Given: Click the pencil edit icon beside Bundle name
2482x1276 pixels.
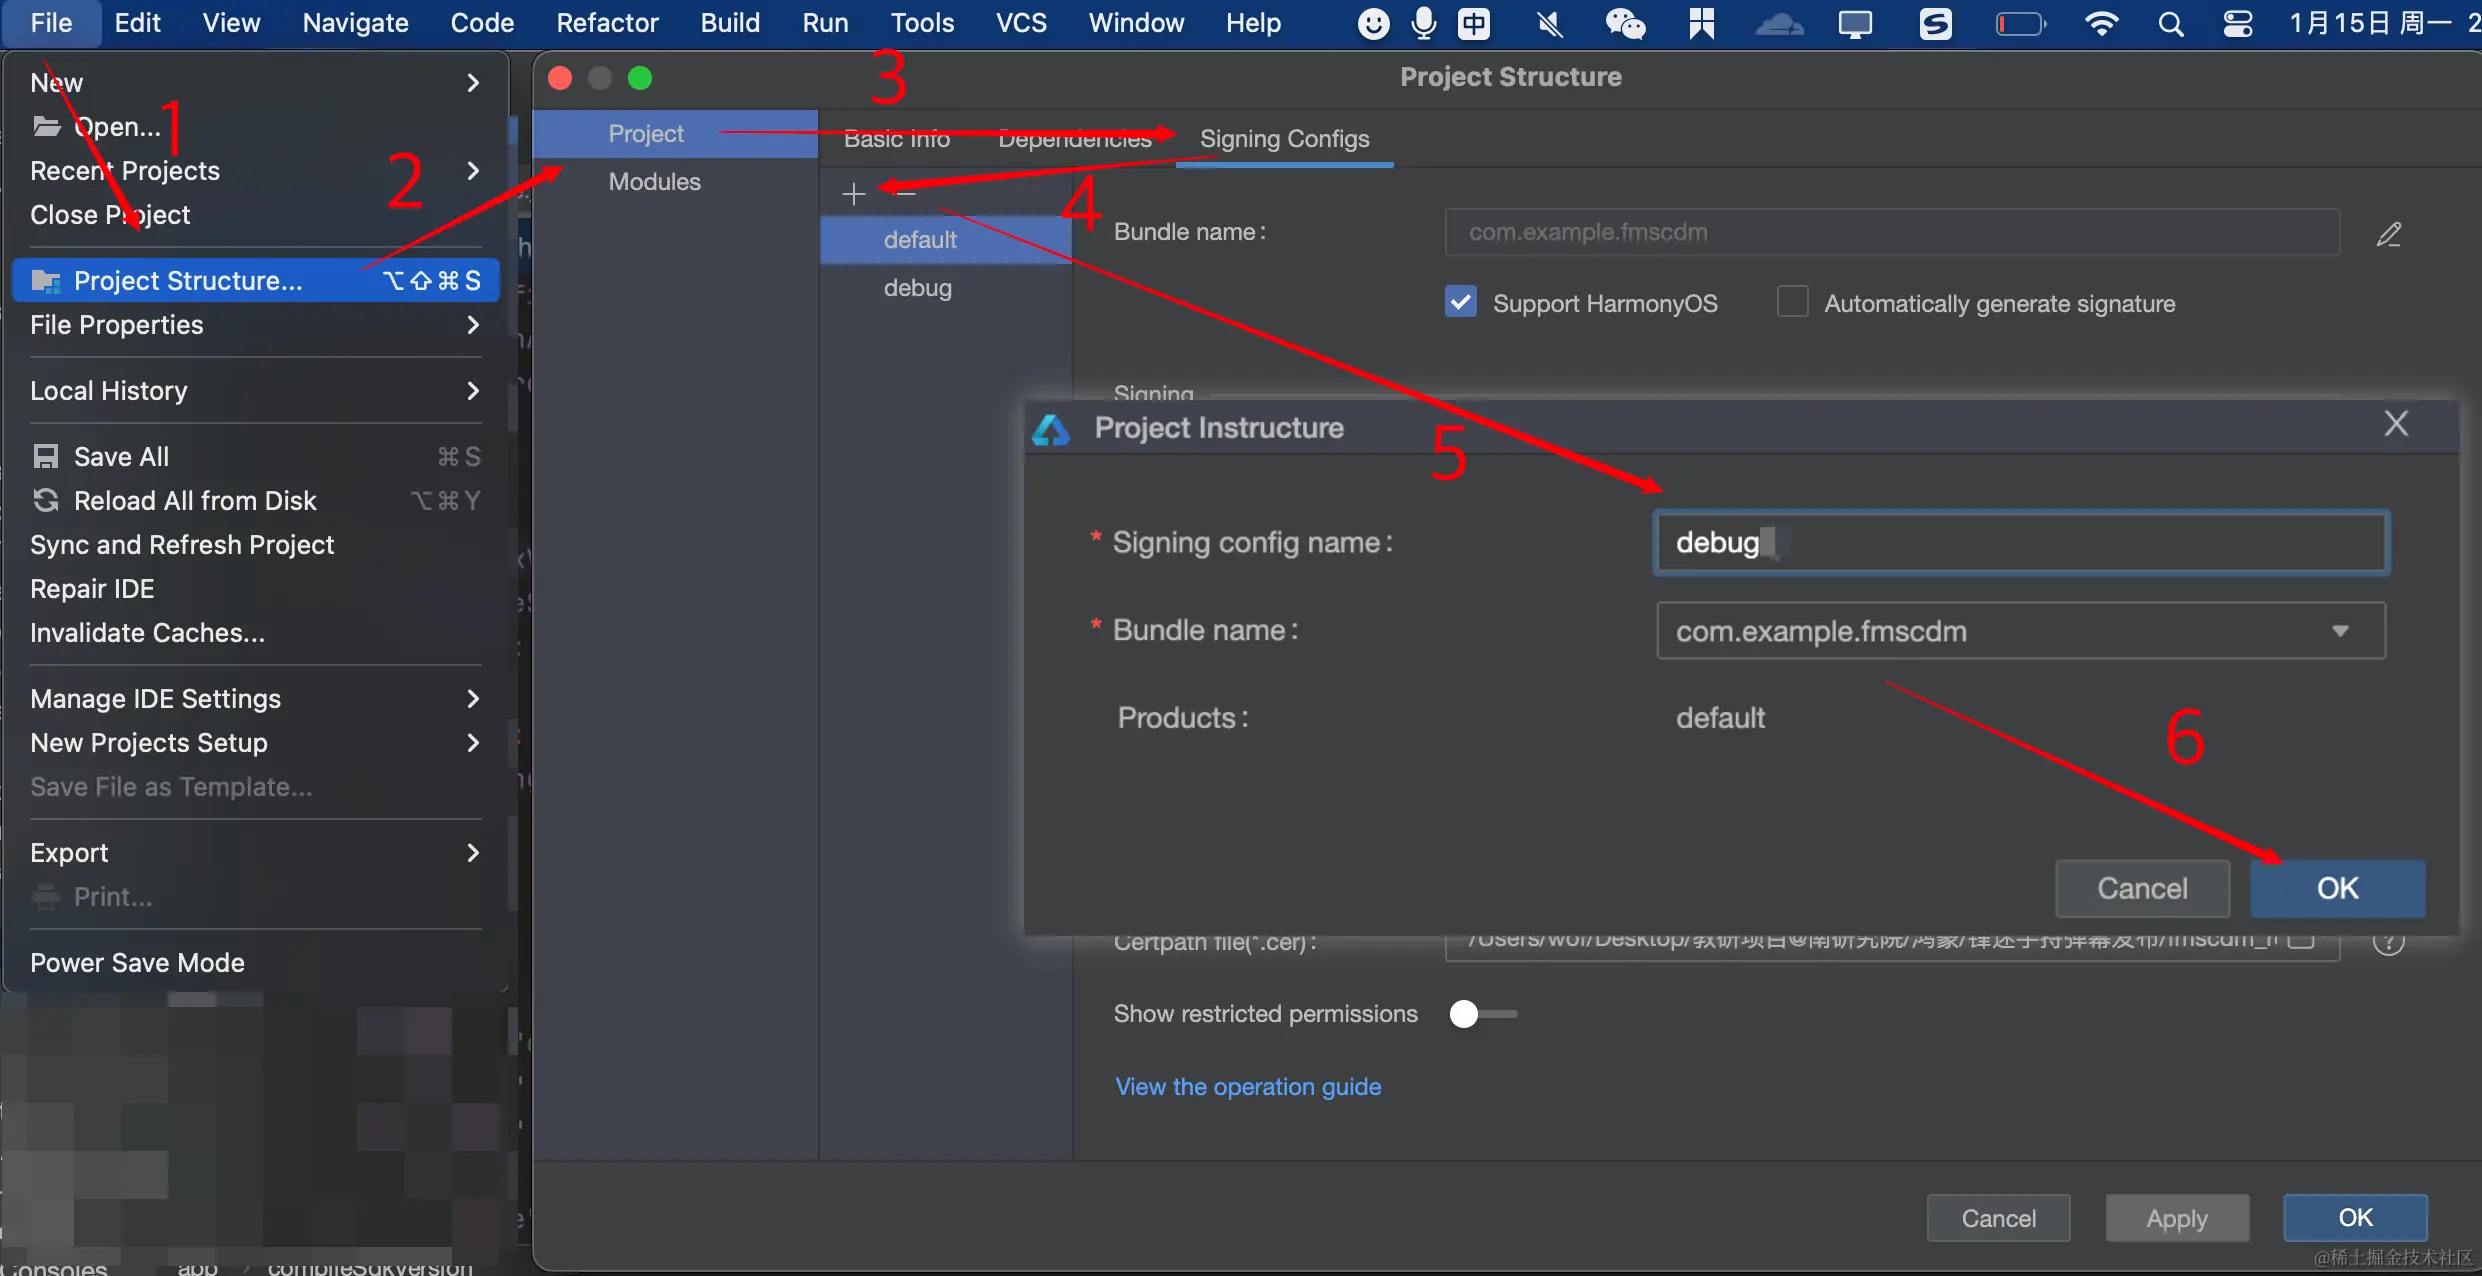Looking at the screenshot, I should [2388, 234].
